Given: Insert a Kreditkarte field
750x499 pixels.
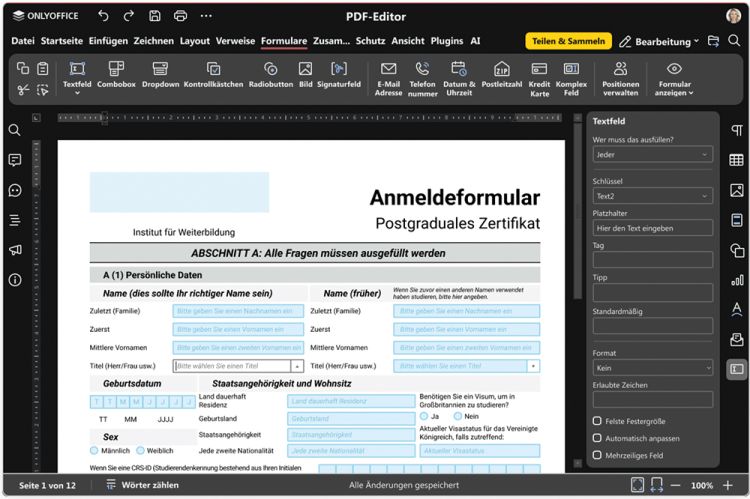Looking at the screenshot, I should pyautogui.click(x=540, y=79).
